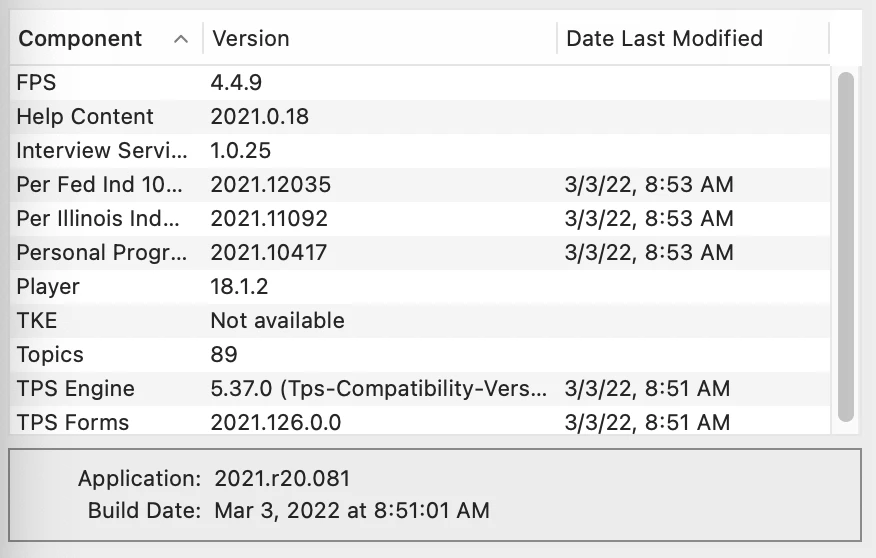Sort by Date Last Modified header
The width and height of the screenshot is (876, 558).
(x=693, y=39)
